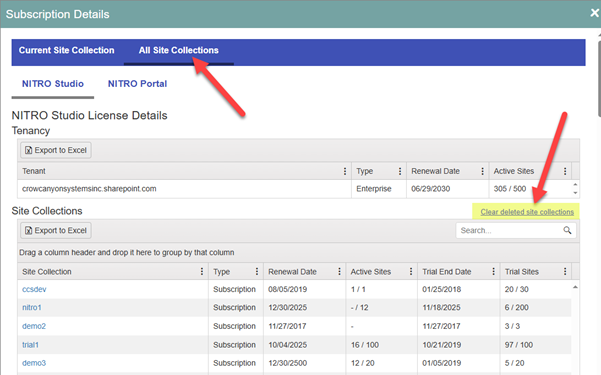Click the Clear deleted site collections link
Screen dimensions: 601x375
527,212
